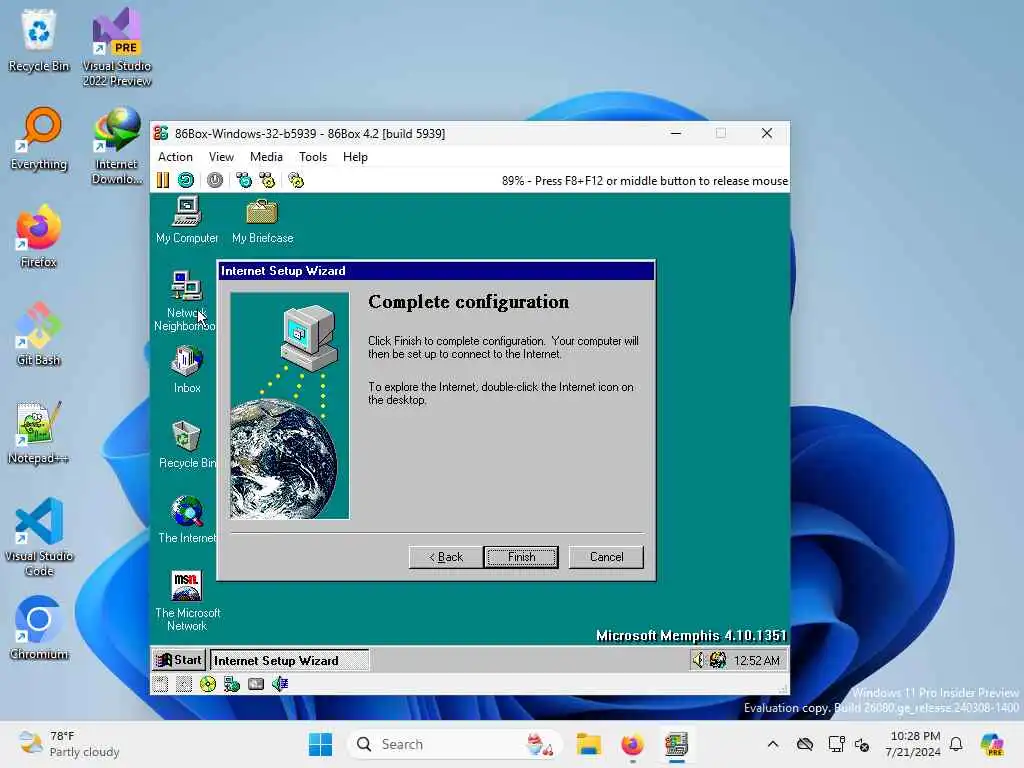Image resolution: width=1024 pixels, height=768 pixels.
Task: Click the Finish button in the wizard
Action: point(521,557)
